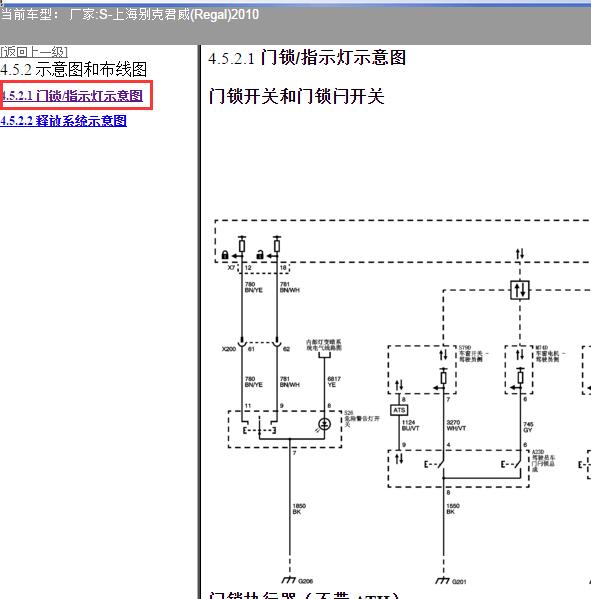
Task: Click the hazard lamp symbol in switch box
Action: [x=324, y=424]
